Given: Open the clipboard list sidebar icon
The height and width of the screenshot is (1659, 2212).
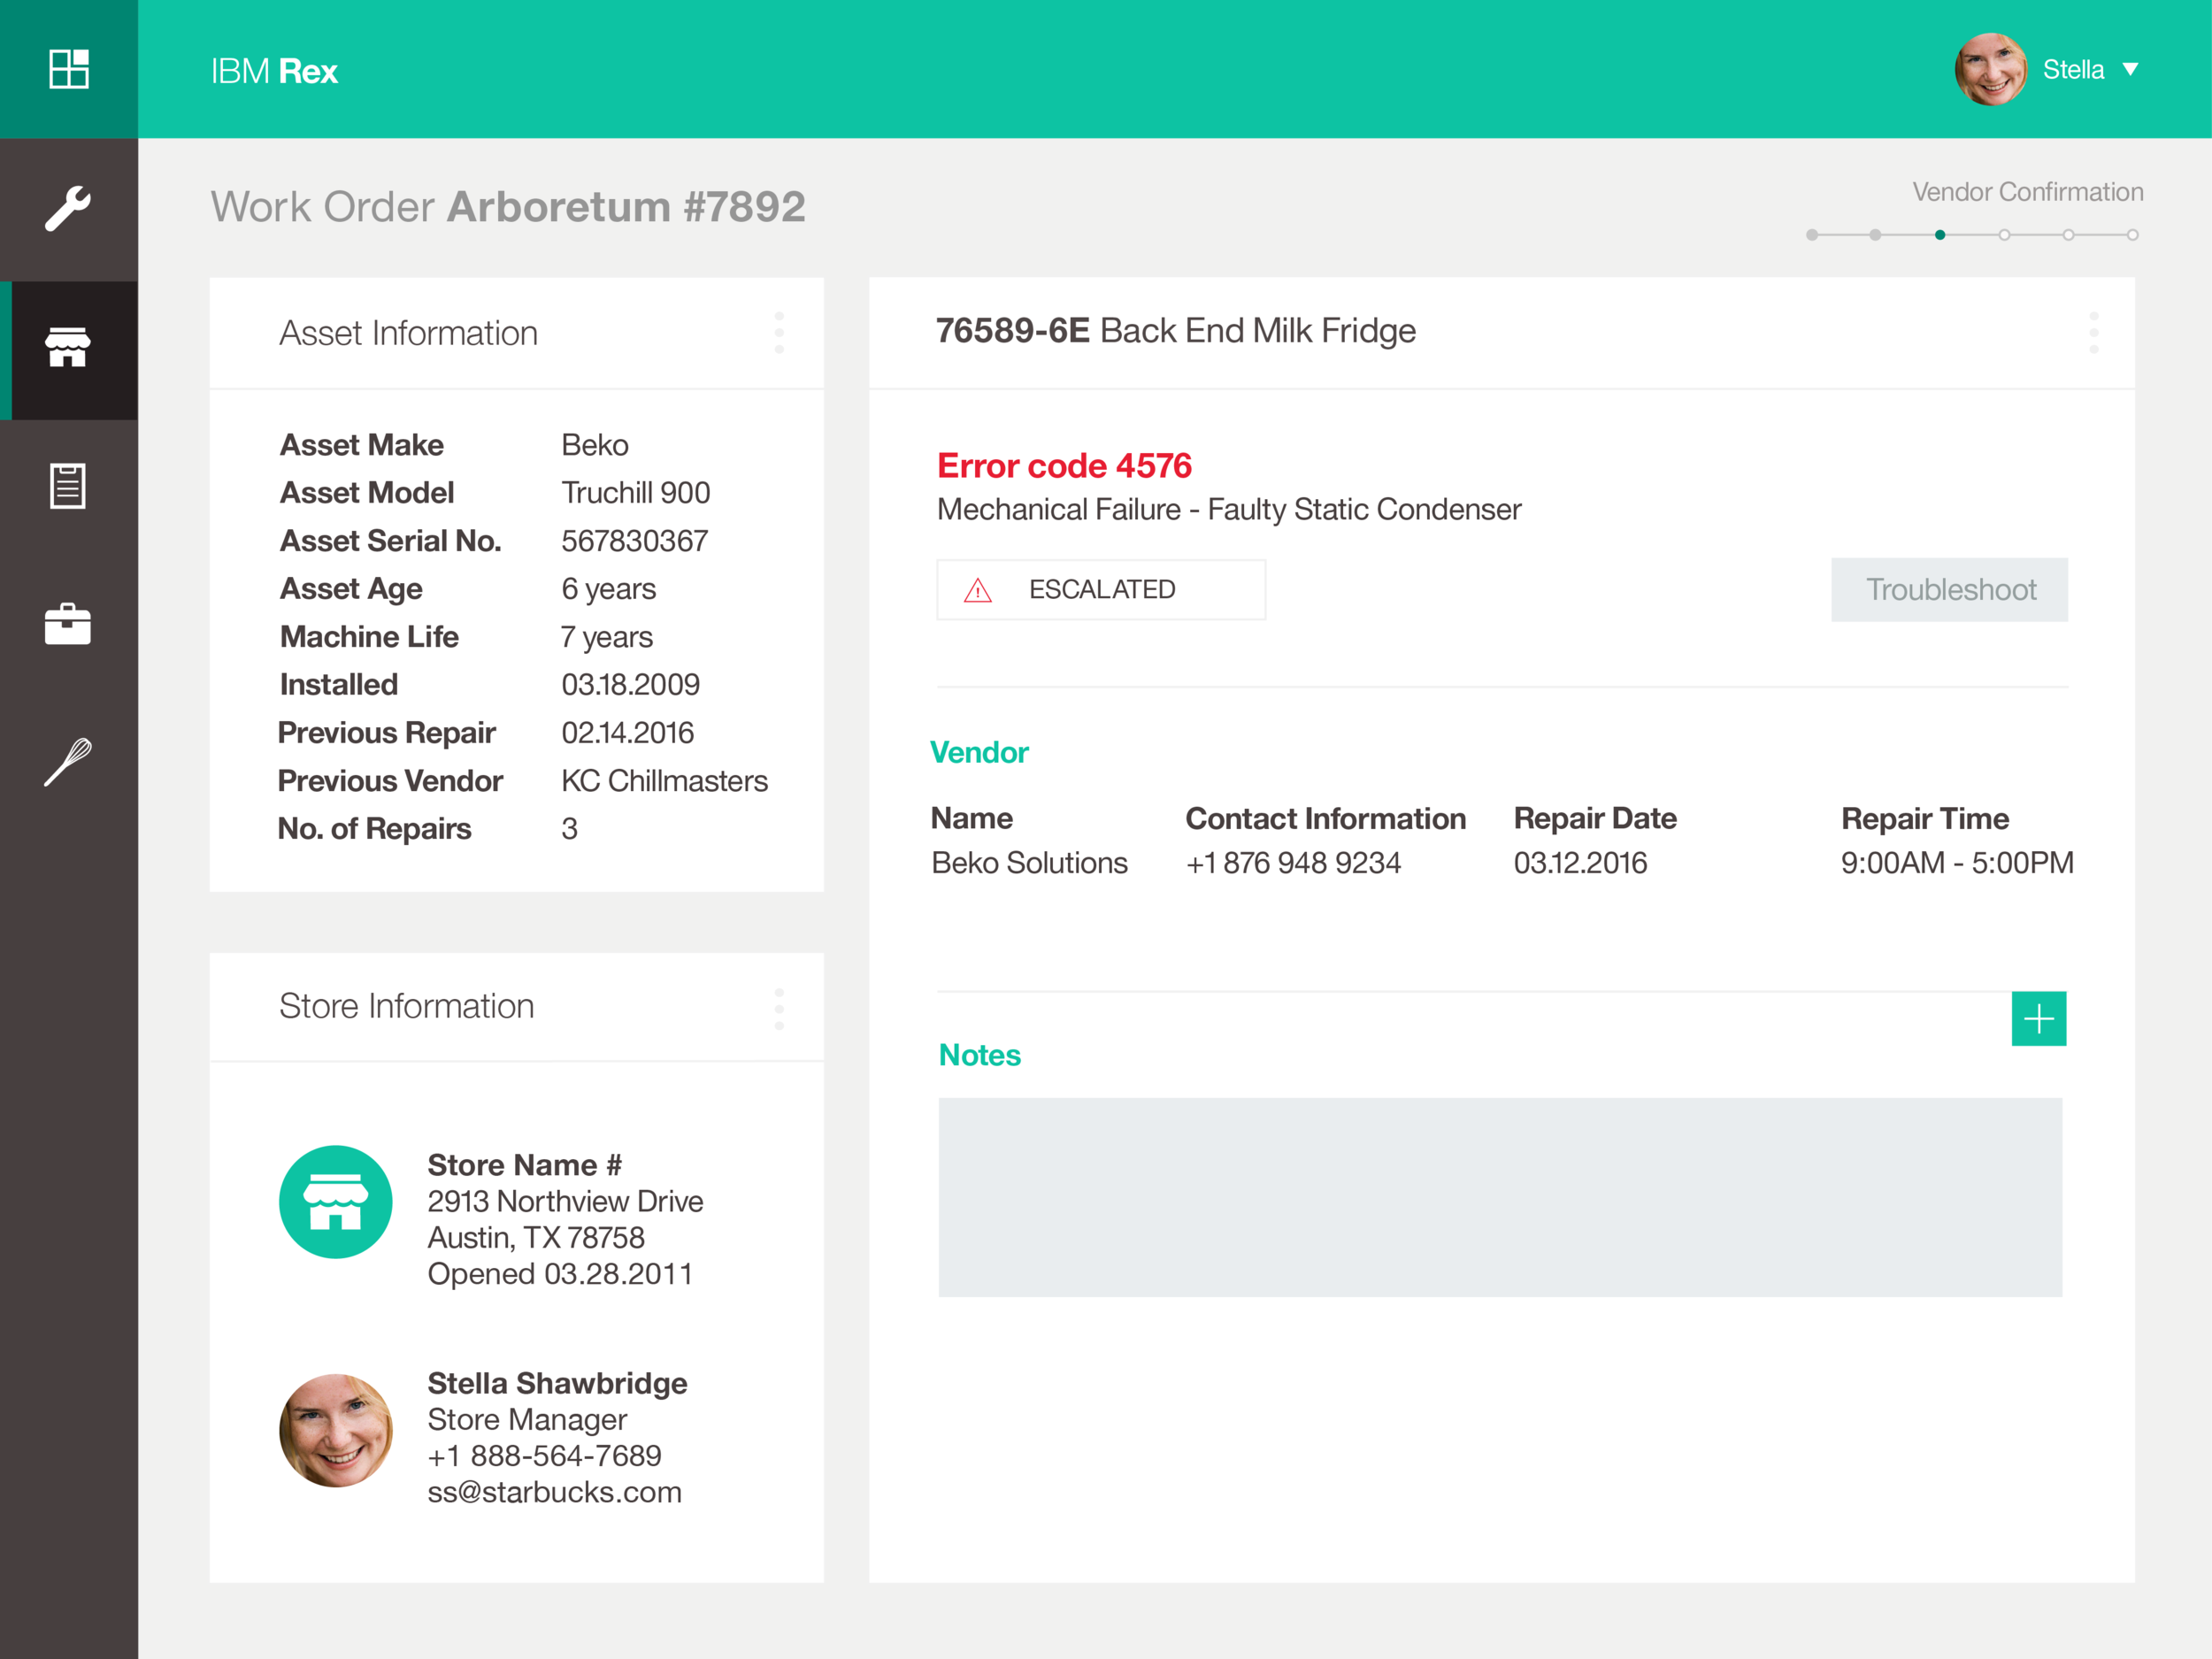Looking at the screenshot, I should (x=68, y=486).
